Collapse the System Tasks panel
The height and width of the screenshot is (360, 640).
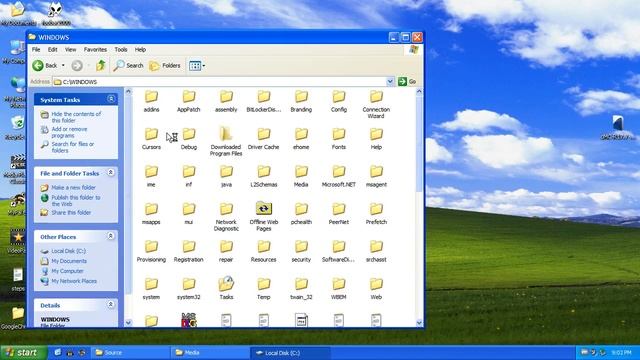[111, 99]
